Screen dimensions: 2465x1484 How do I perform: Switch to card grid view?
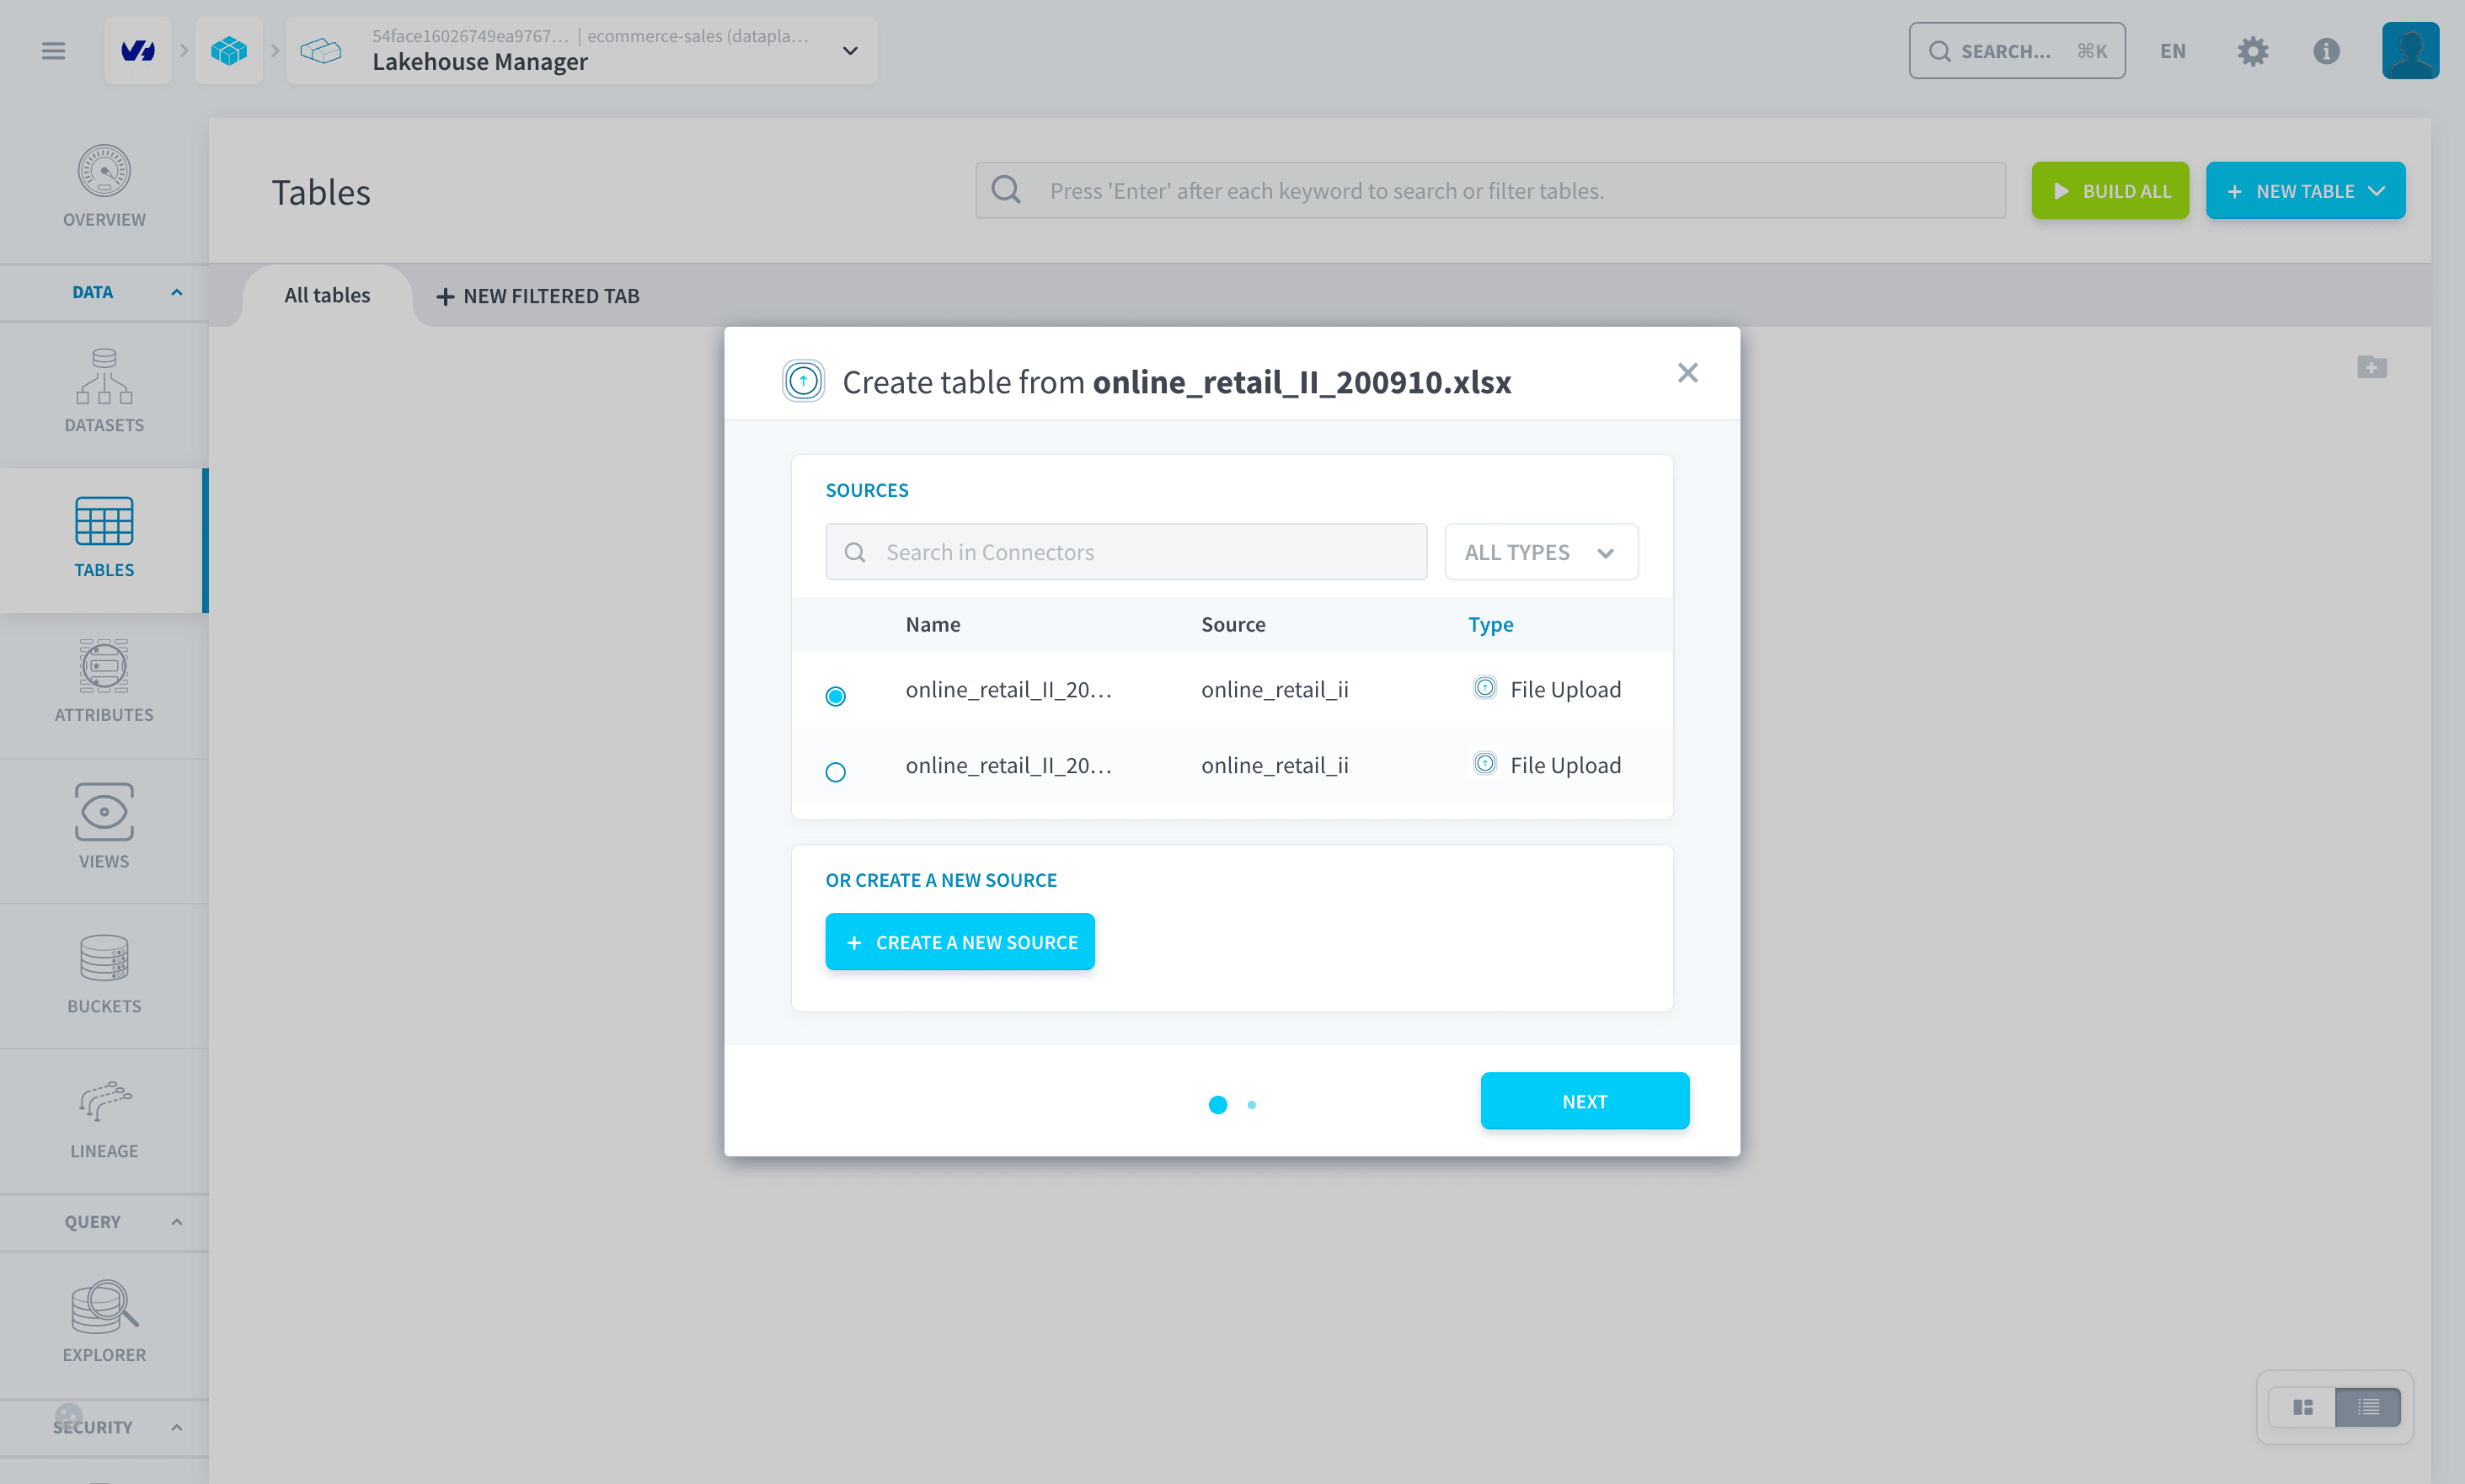click(2303, 1407)
